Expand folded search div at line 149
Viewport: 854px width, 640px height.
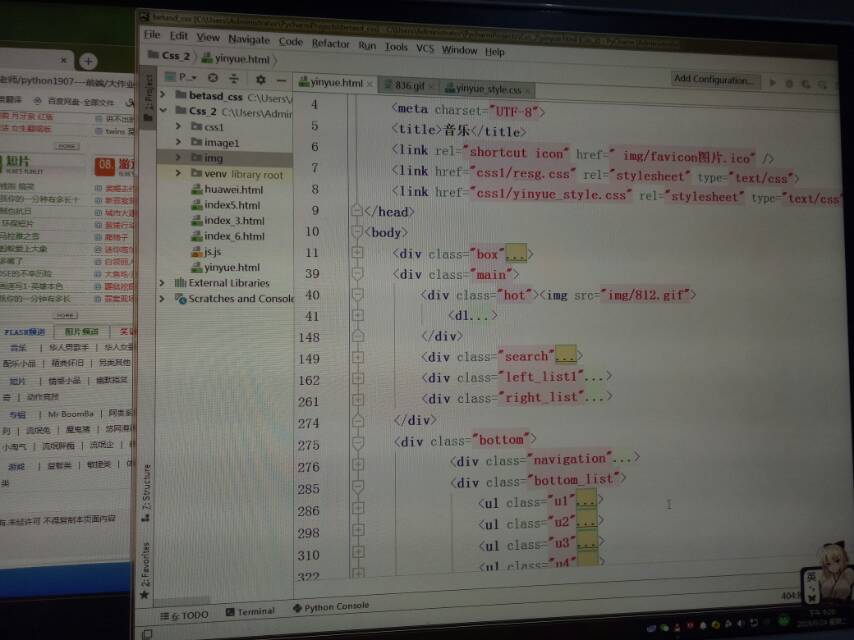click(x=357, y=357)
